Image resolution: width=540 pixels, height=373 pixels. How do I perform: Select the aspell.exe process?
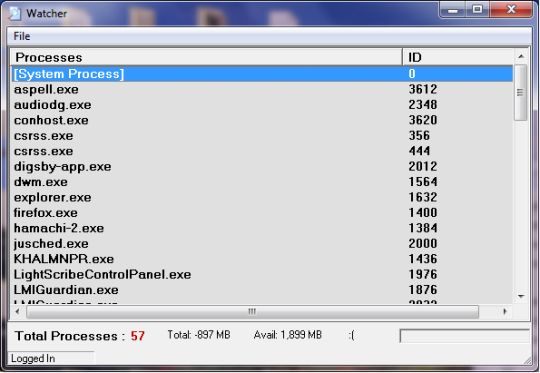pos(262,90)
